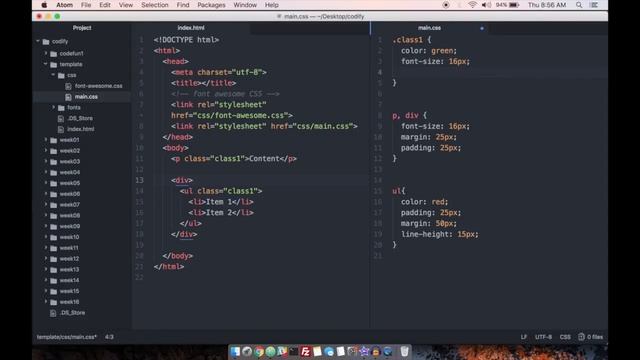Switch to the main.css tab

[x=429, y=28]
